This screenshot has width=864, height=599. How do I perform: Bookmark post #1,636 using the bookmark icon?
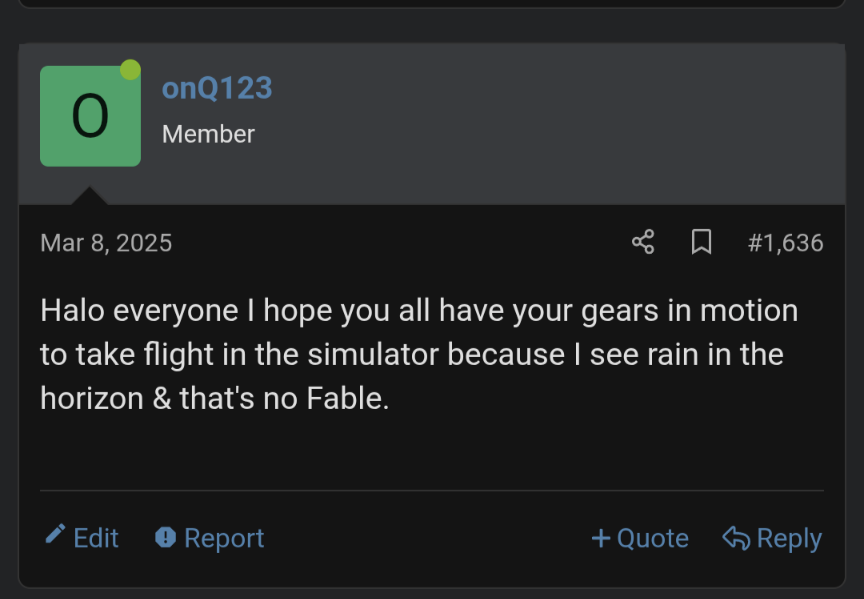click(x=702, y=242)
